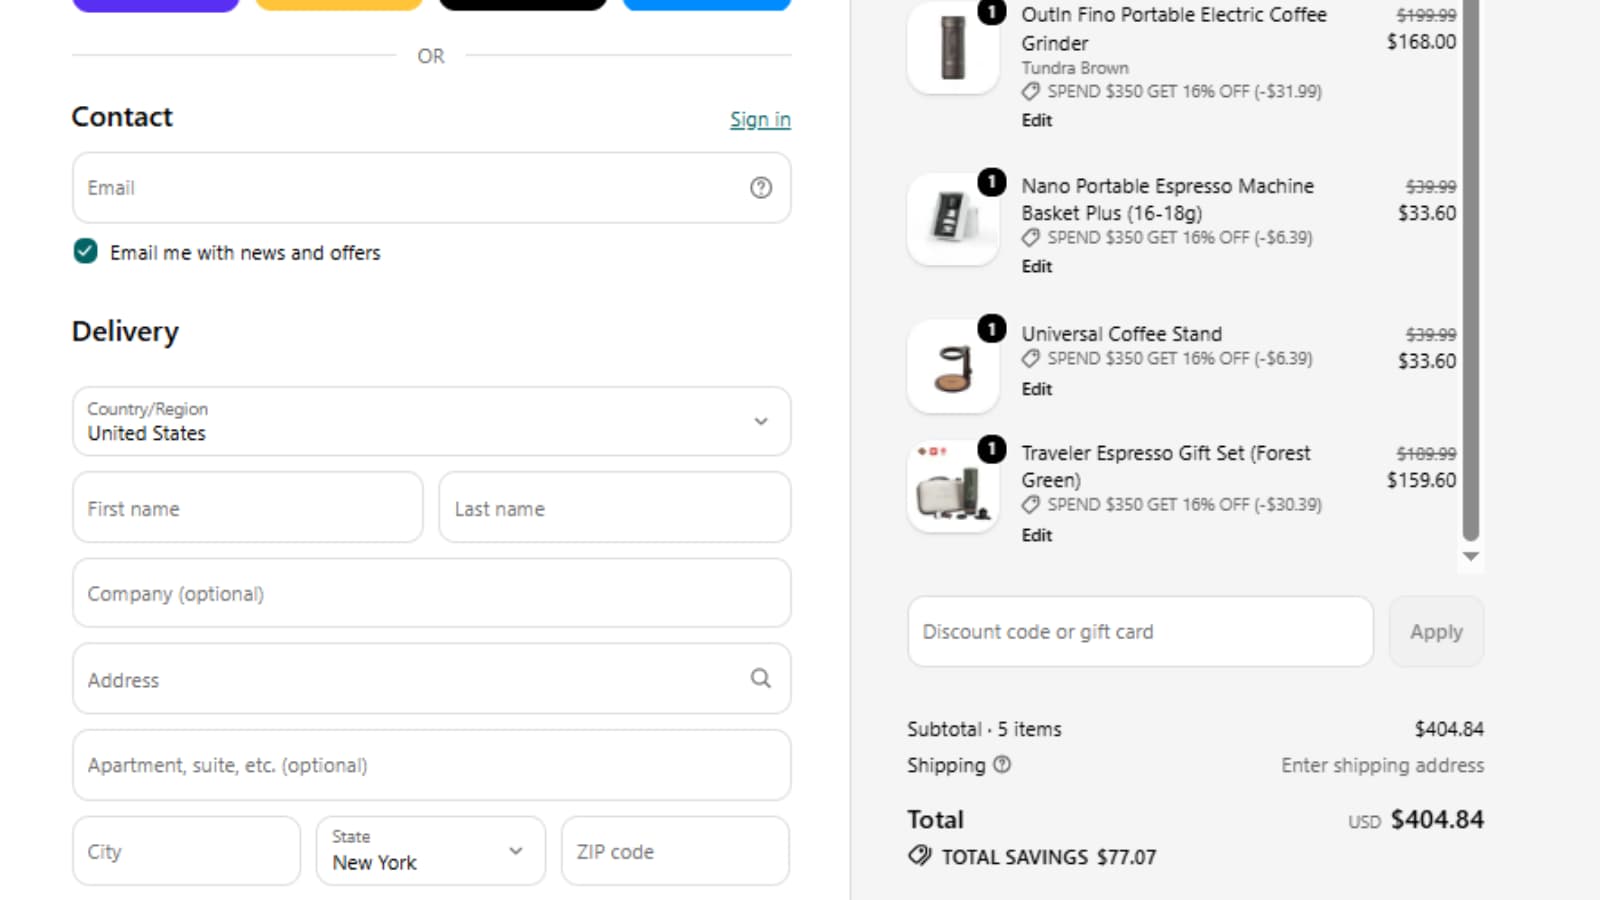This screenshot has width=1600, height=900.
Task: Click the 'Enter shipping address' text
Action: click(1382, 765)
